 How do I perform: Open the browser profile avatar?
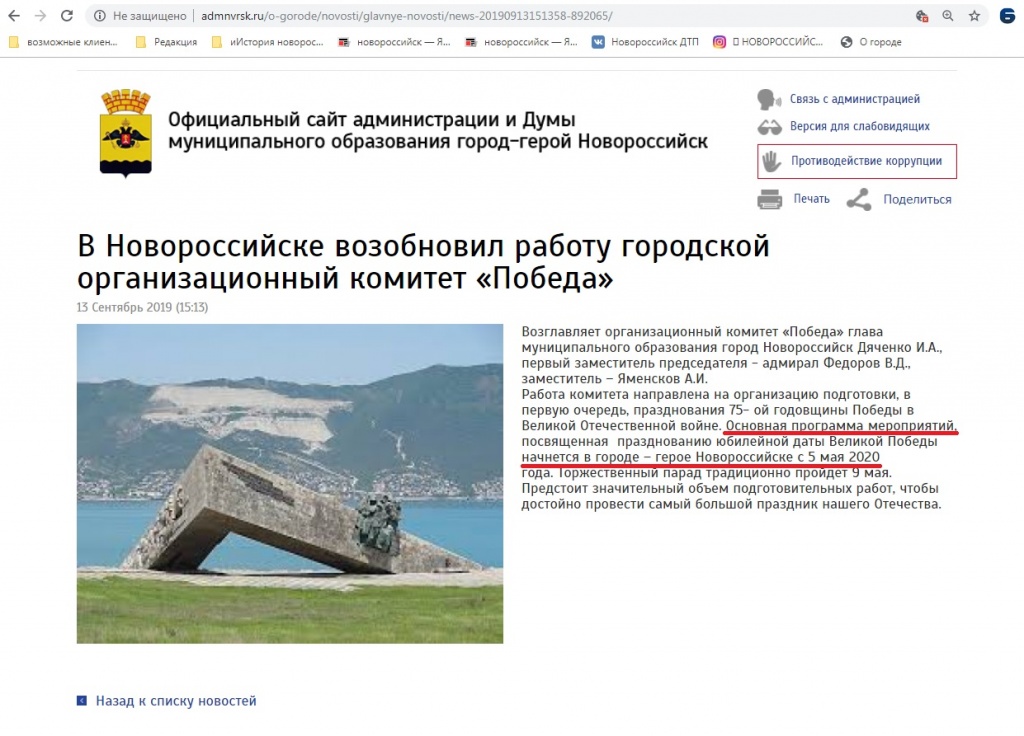(x=1007, y=15)
